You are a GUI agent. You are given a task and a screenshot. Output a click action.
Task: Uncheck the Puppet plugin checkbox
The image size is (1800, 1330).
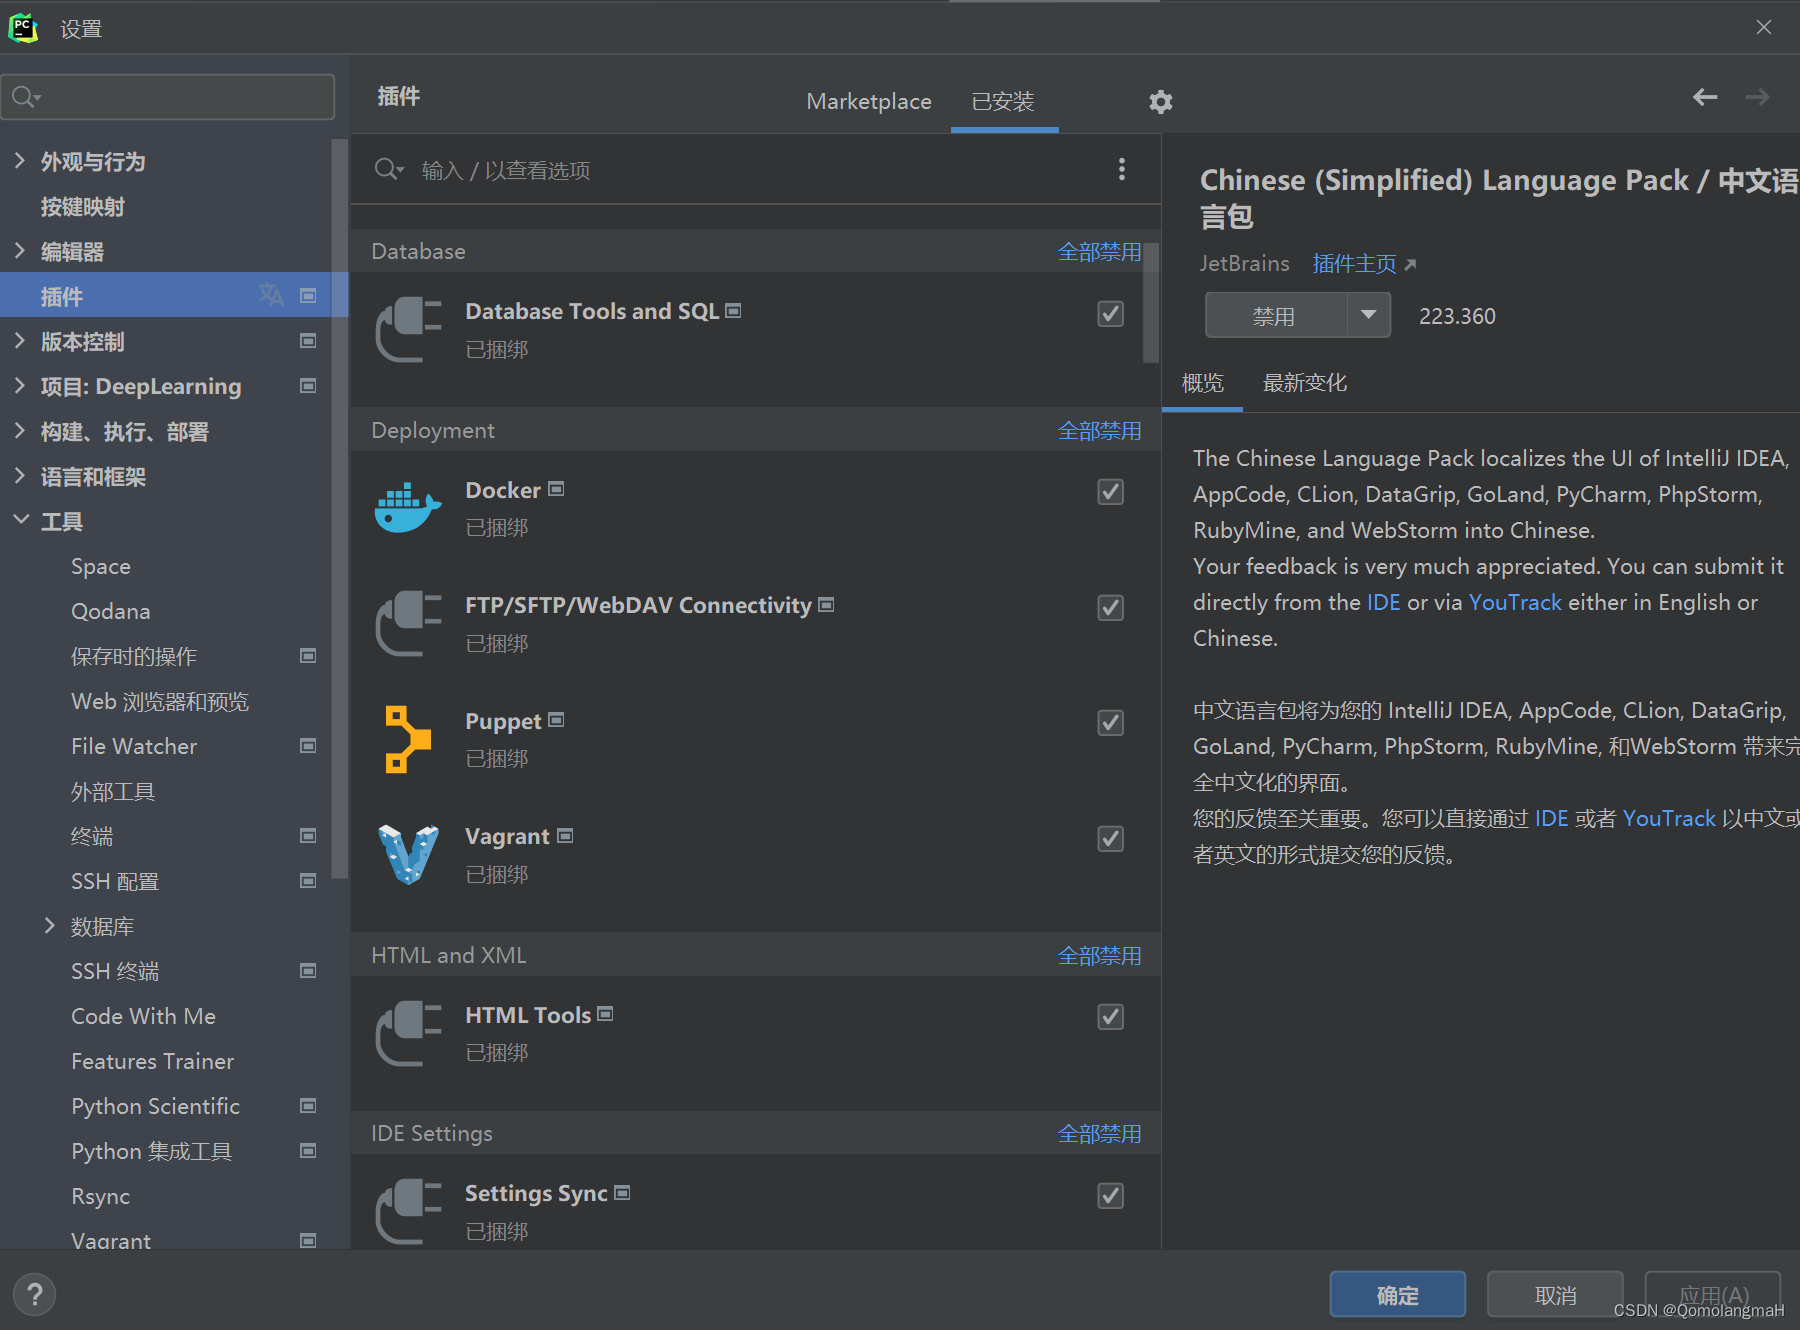click(1110, 723)
